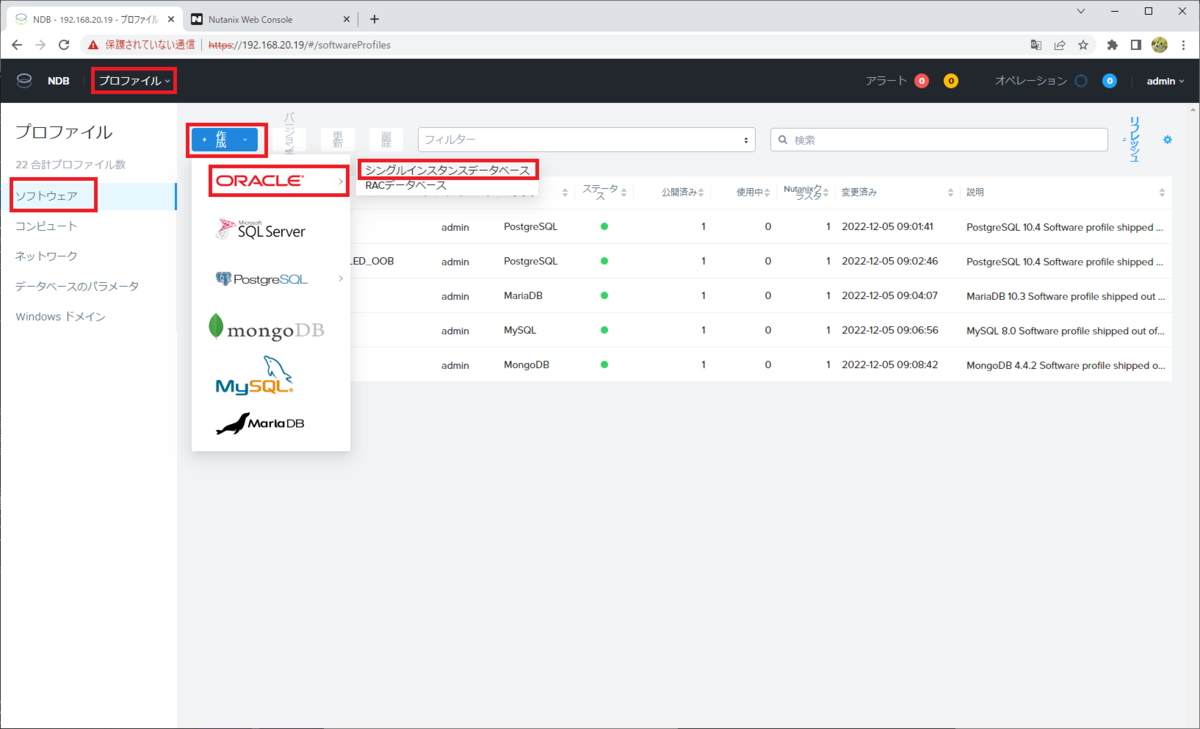Viewport: 1200px width, 729px height.
Task: Select シングルインスタンスデータベース submenu item
Action: [447, 171]
